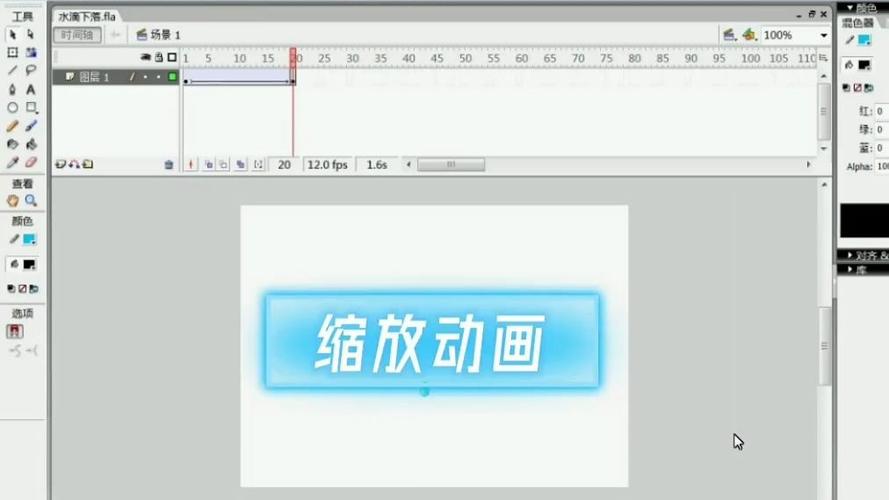Switch to 水滴下落.fla document tab

point(87,16)
